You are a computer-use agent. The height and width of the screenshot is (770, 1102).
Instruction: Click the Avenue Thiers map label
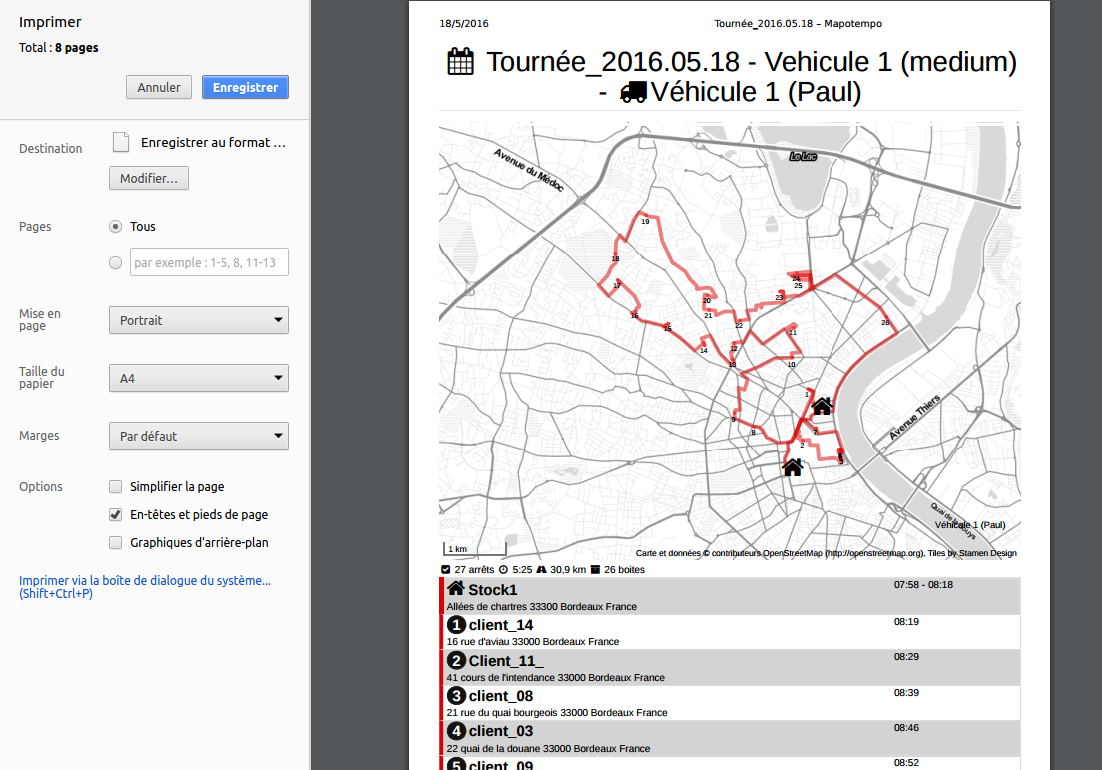(914, 417)
